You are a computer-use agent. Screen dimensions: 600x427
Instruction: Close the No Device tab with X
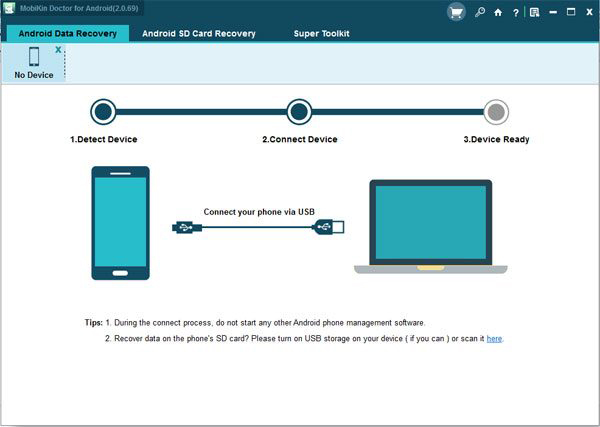(x=58, y=49)
